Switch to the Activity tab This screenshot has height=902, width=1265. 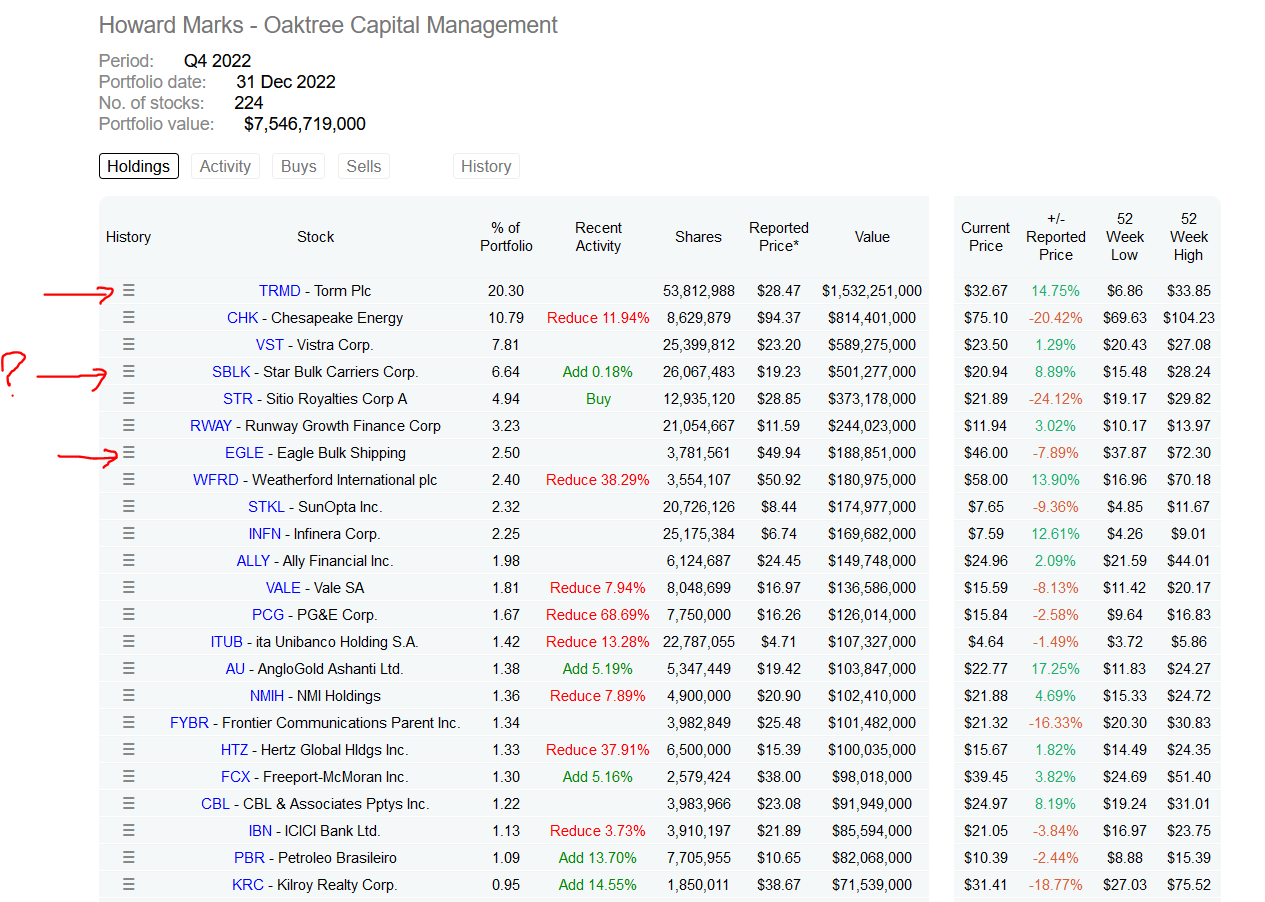pos(225,166)
